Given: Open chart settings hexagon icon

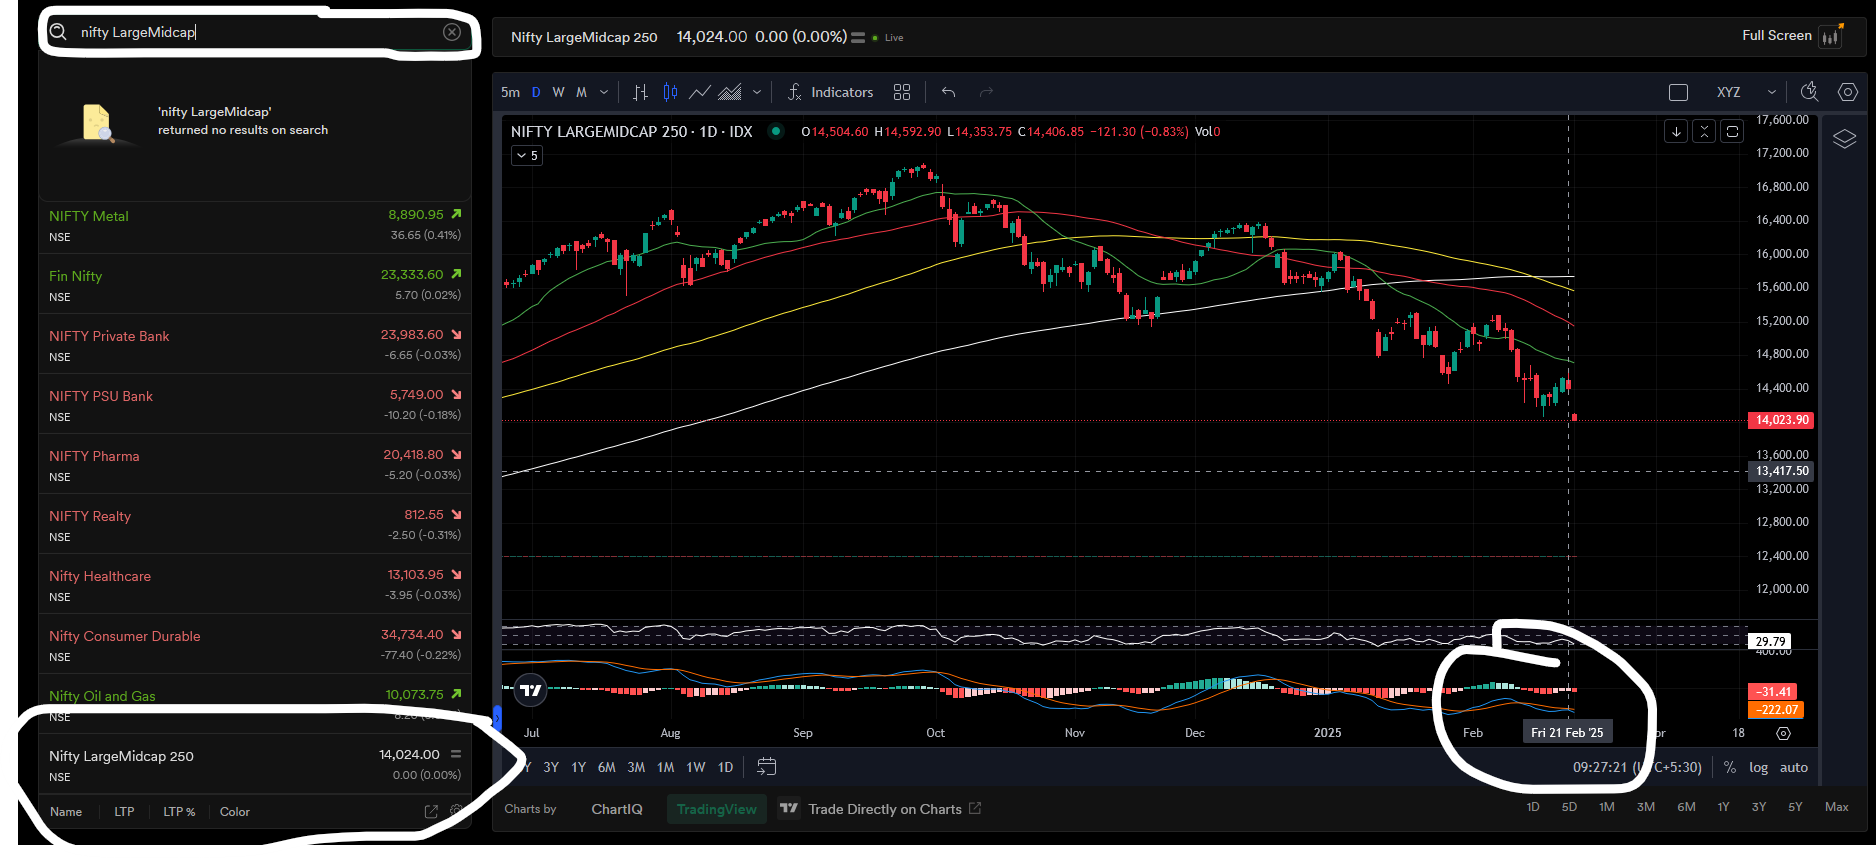Looking at the screenshot, I should 1848,92.
